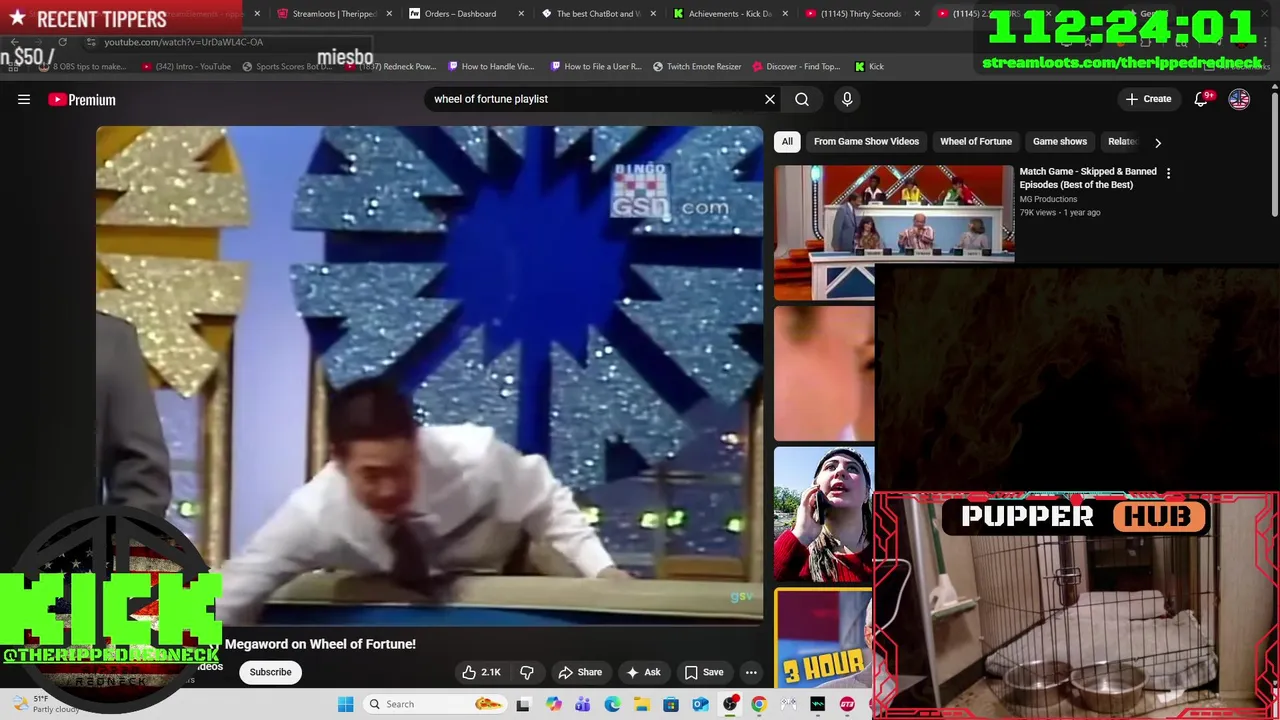Open the weather widget showing 51°F
This screenshot has height=720, width=1280.
[x=44, y=704]
